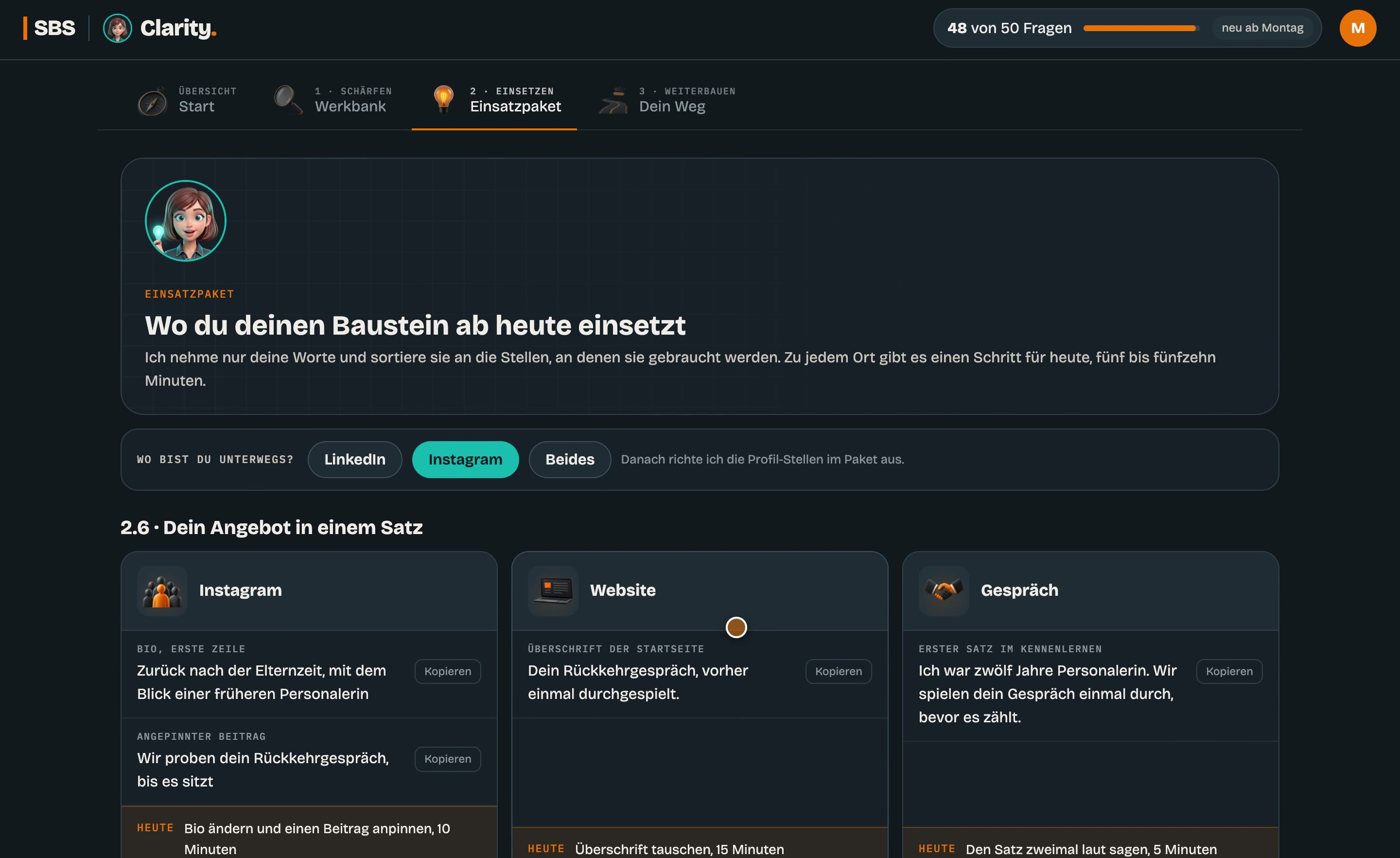Click the compass icon for Start

point(152,100)
